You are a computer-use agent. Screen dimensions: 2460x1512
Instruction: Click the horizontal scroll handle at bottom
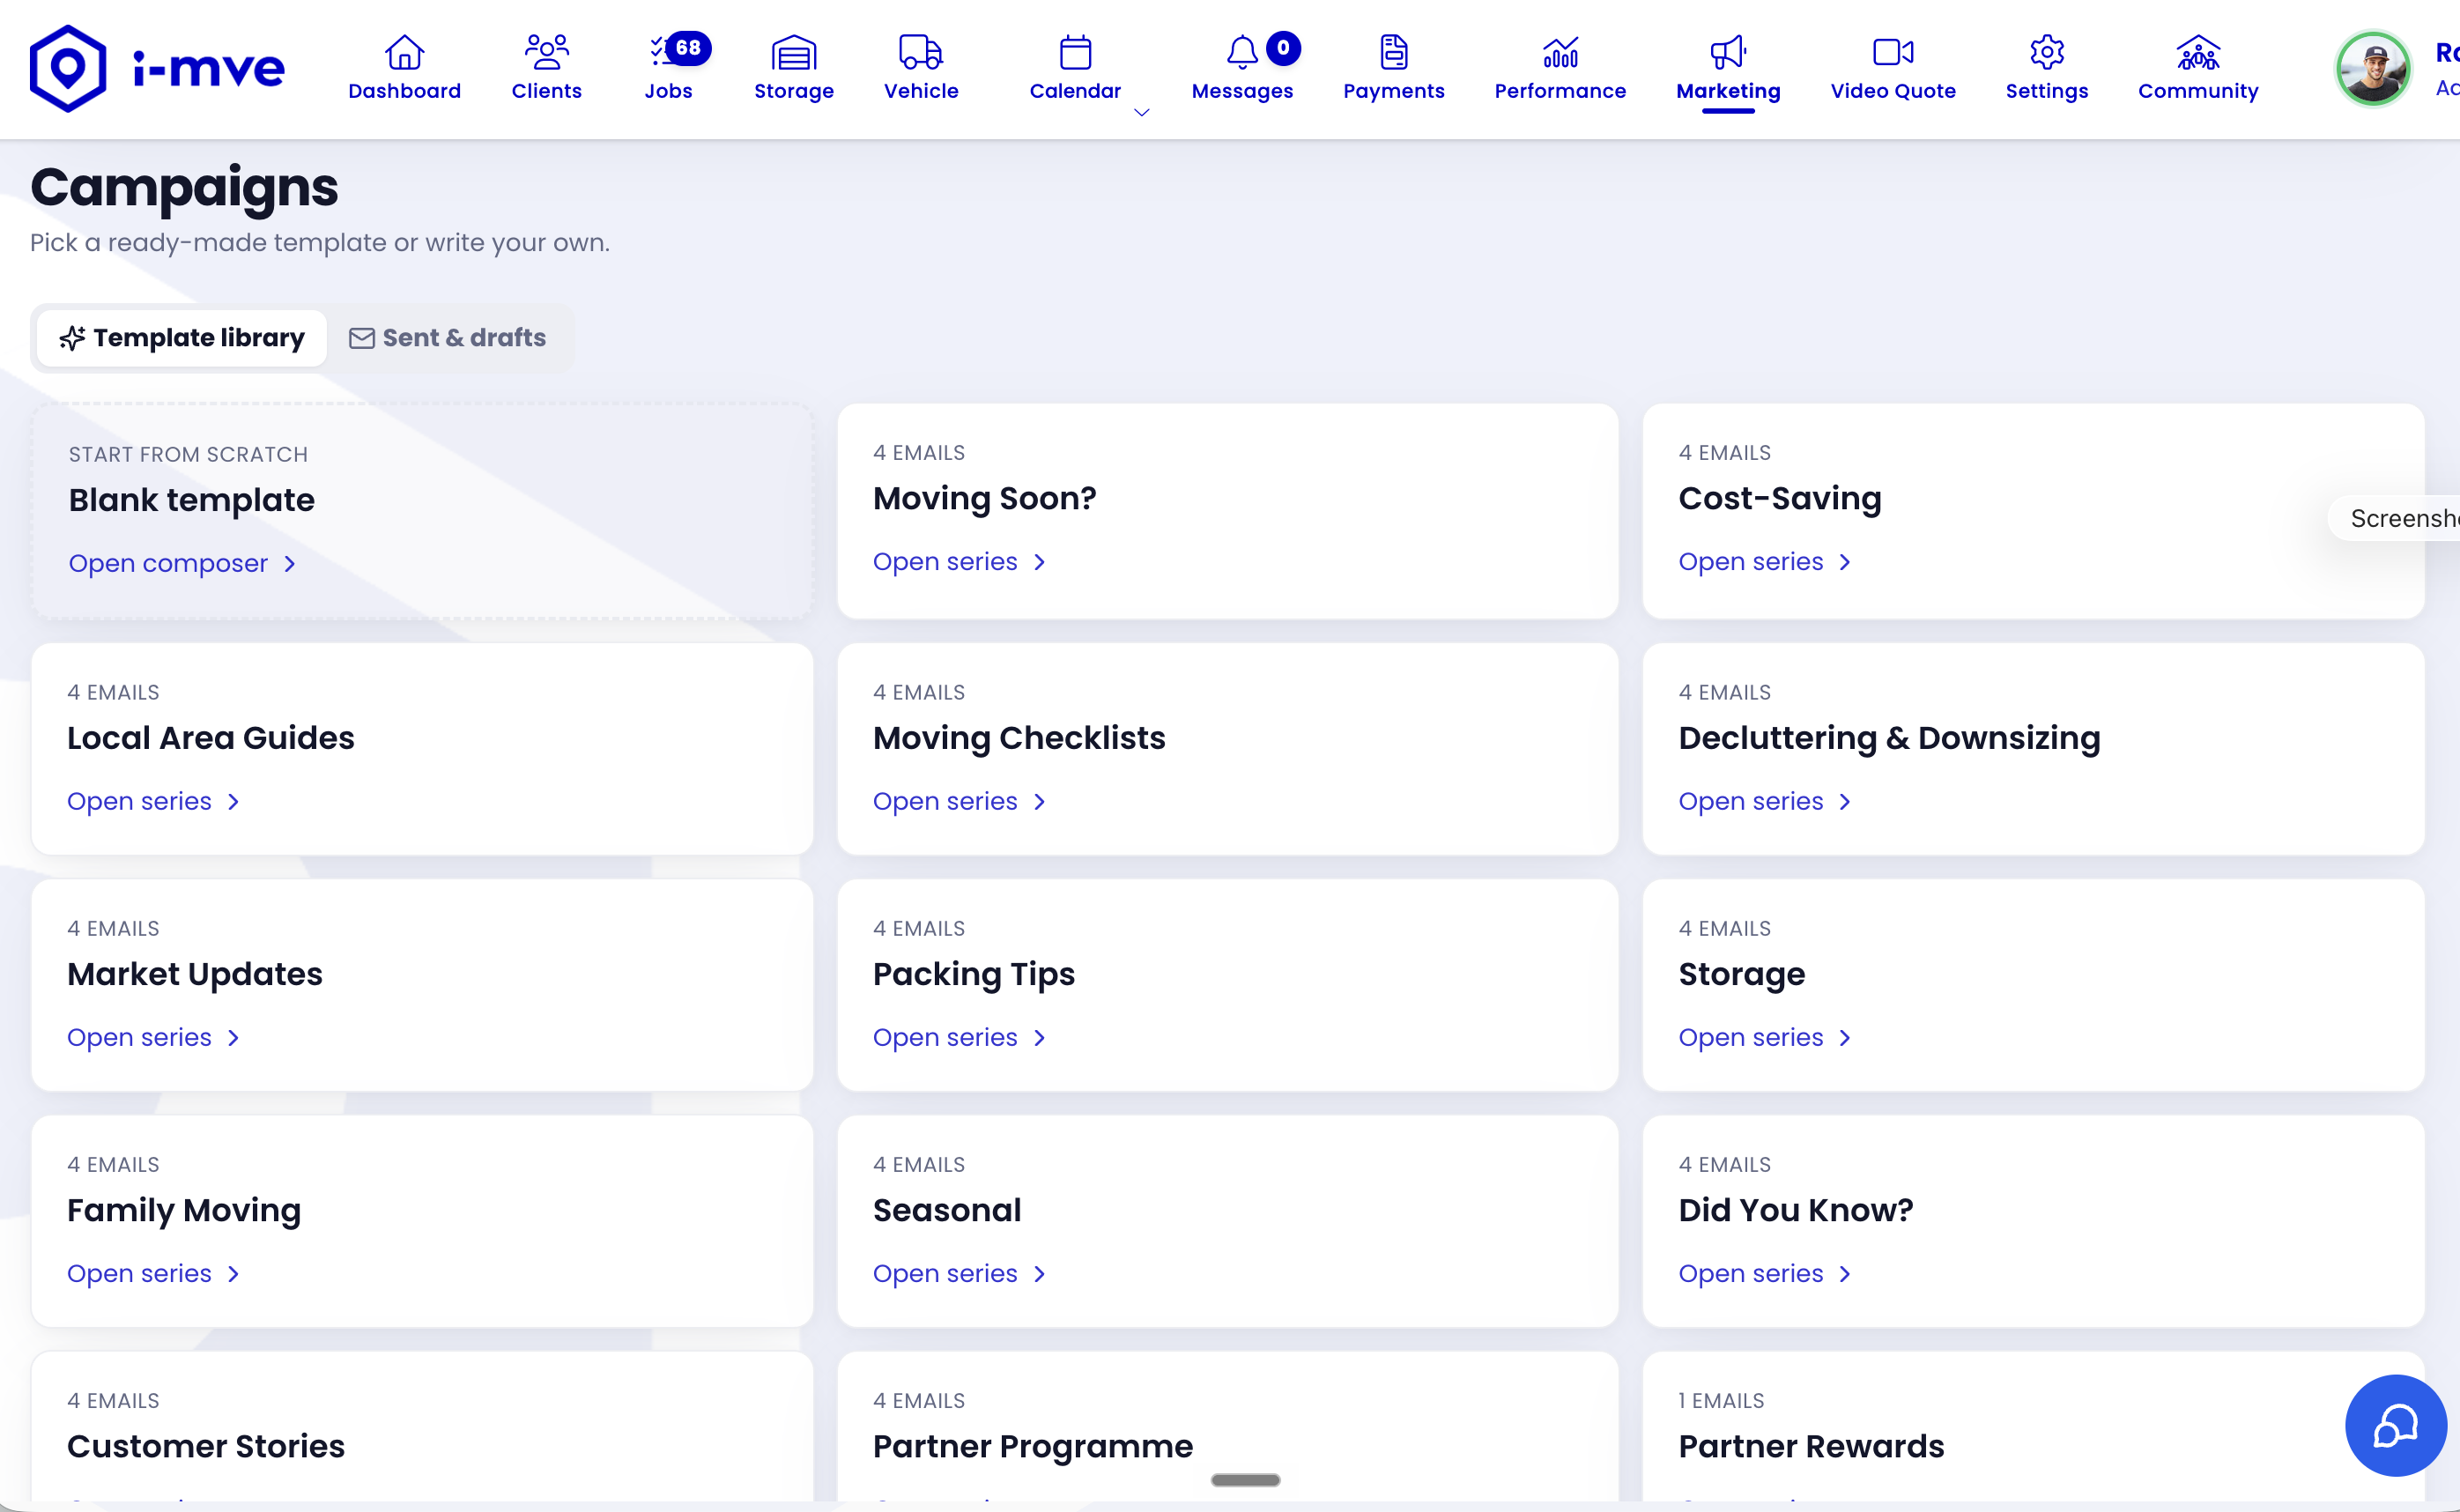tap(1245, 1480)
